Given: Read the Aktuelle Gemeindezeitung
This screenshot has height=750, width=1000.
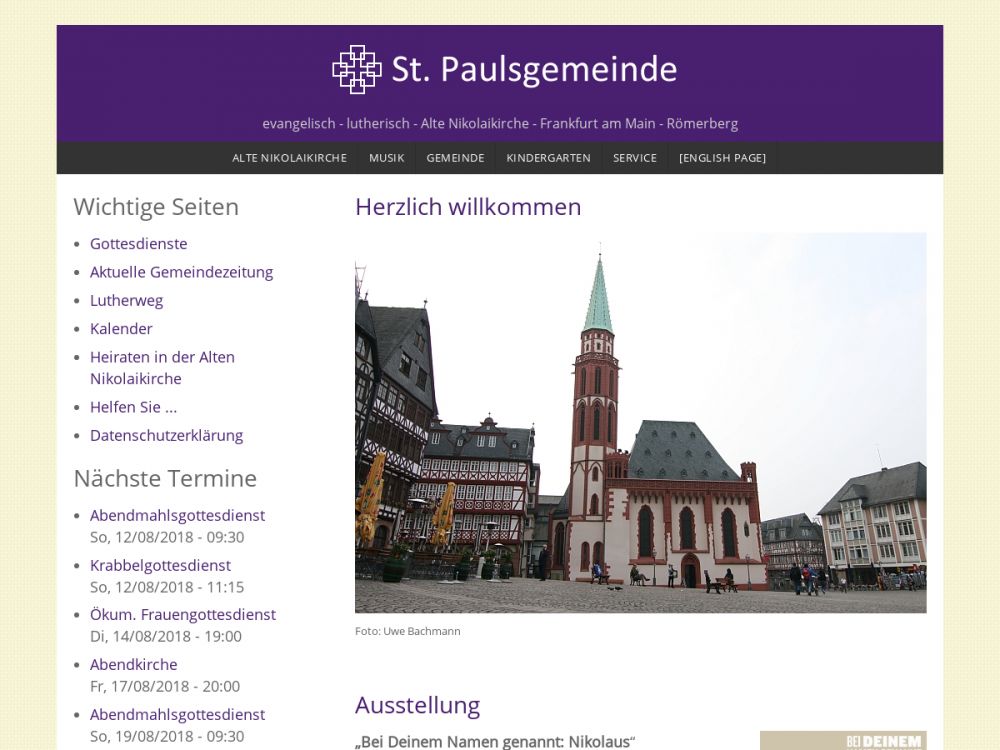Looking at the screenshot, I should click(181, 272).
